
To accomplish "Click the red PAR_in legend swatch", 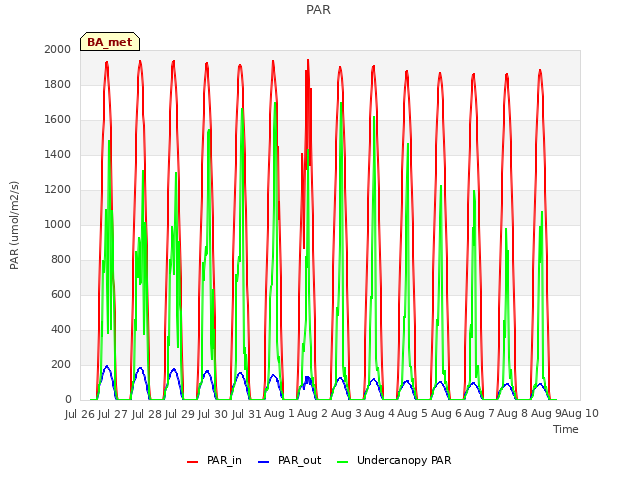I will click(192, 462).
